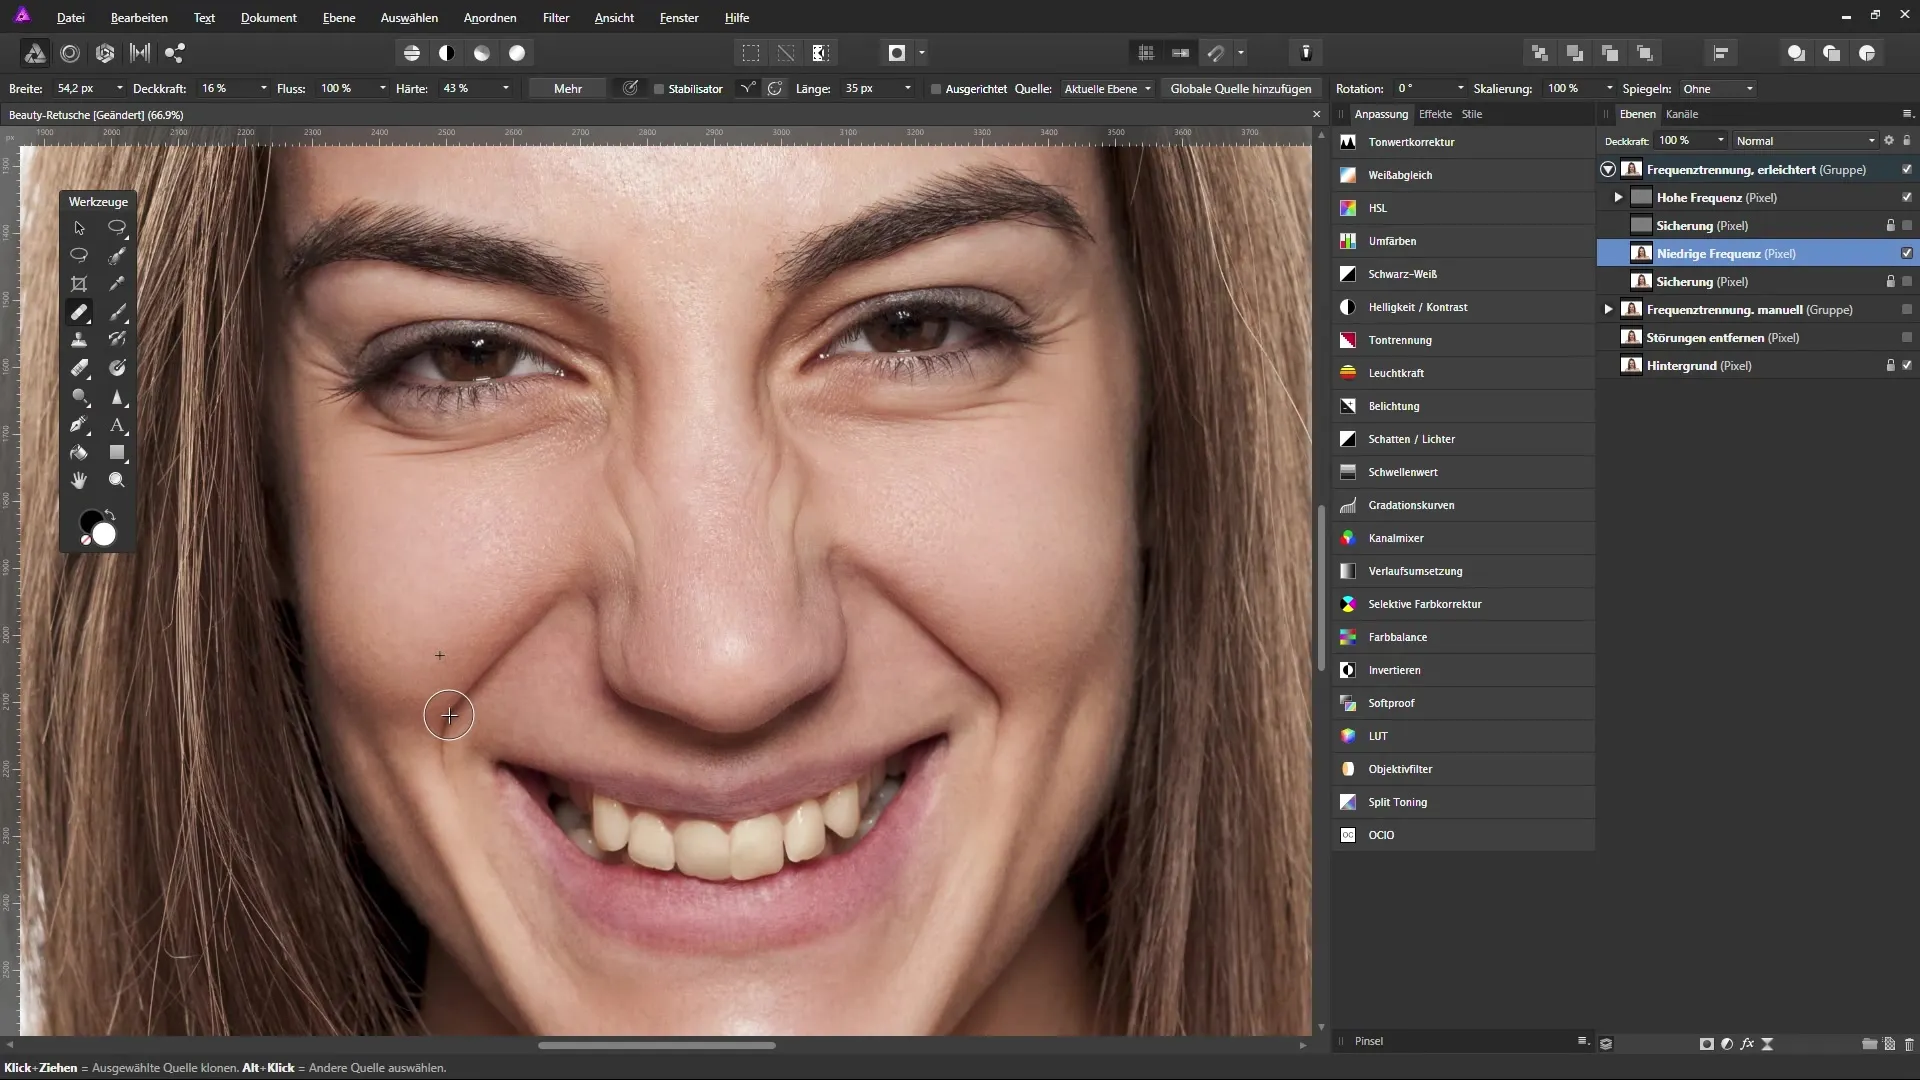Toggle Quick Mask icon in toolbar
The width and height of the screenshot is (1920, 1080).
pos(897,53)
